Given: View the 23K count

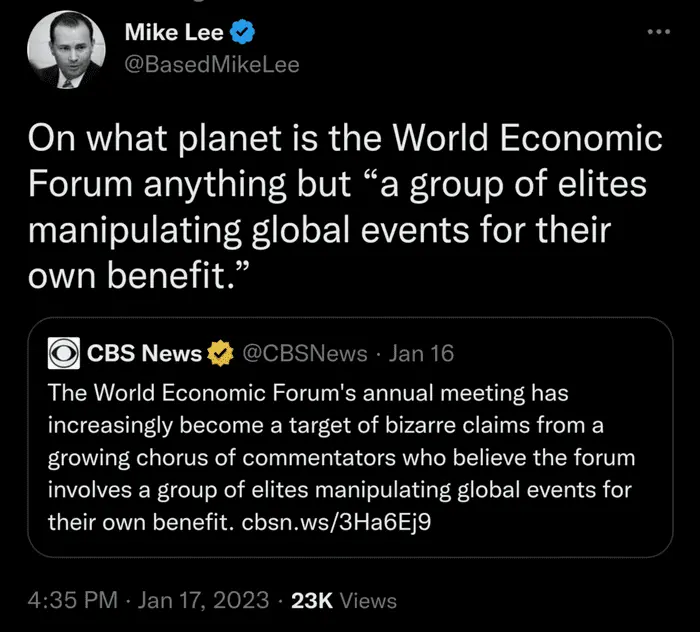Looking at the screenshot, I should pyautogui.click(x=311, y=601).
